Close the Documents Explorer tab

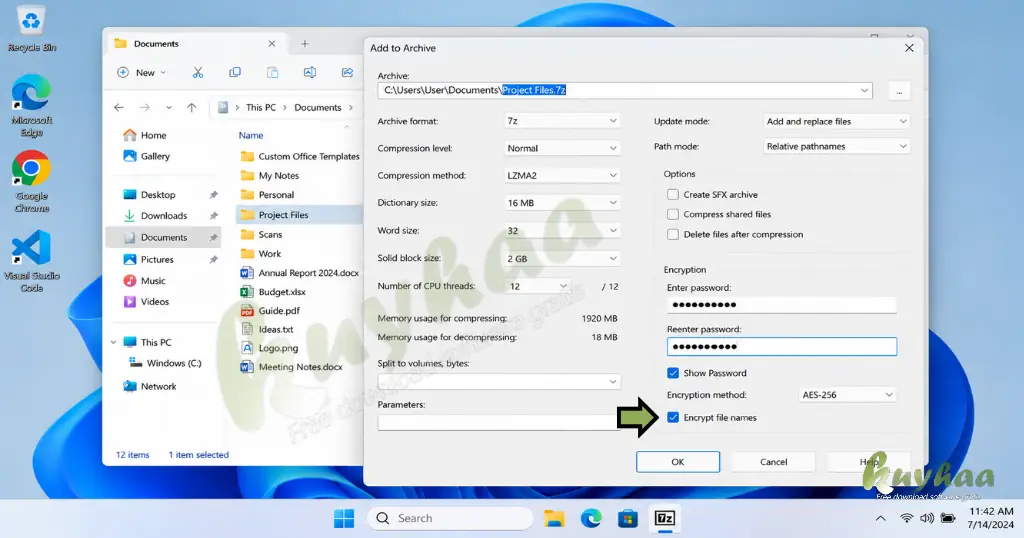[272, 44]
